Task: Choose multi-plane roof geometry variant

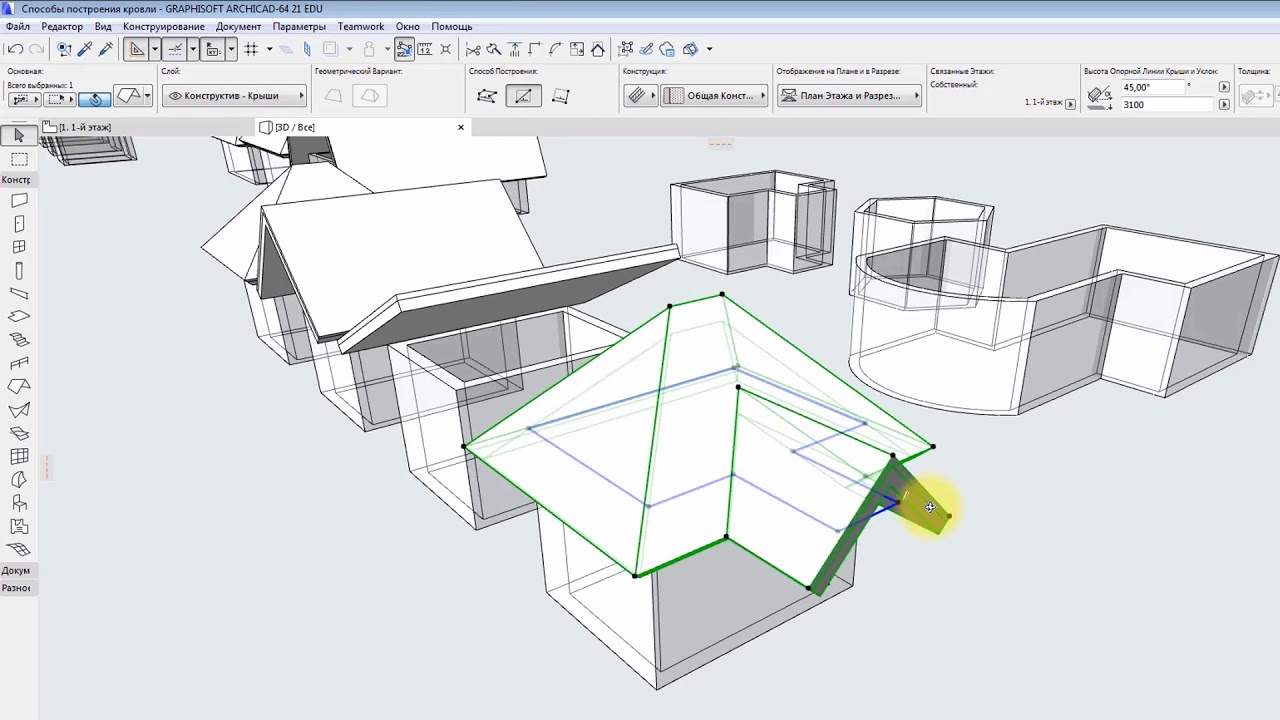Action: click(x=370, y=96)
